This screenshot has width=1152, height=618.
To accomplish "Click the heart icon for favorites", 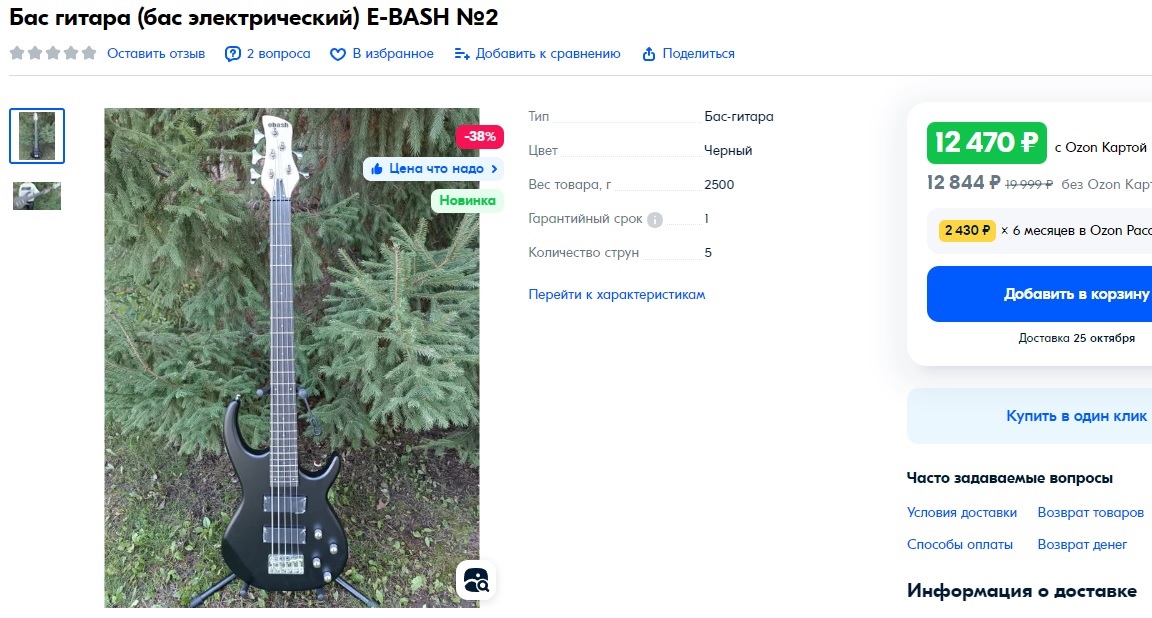I will click(337, 54).
